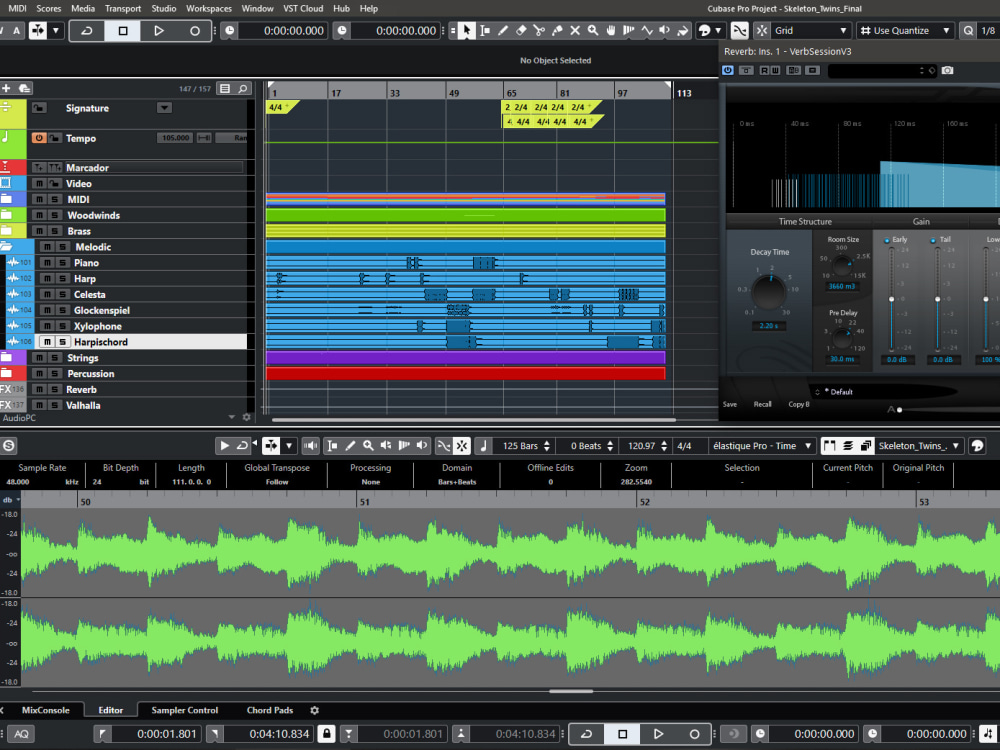
Task: Select the Object Selection arrow tool
Action: click(466, 31)
